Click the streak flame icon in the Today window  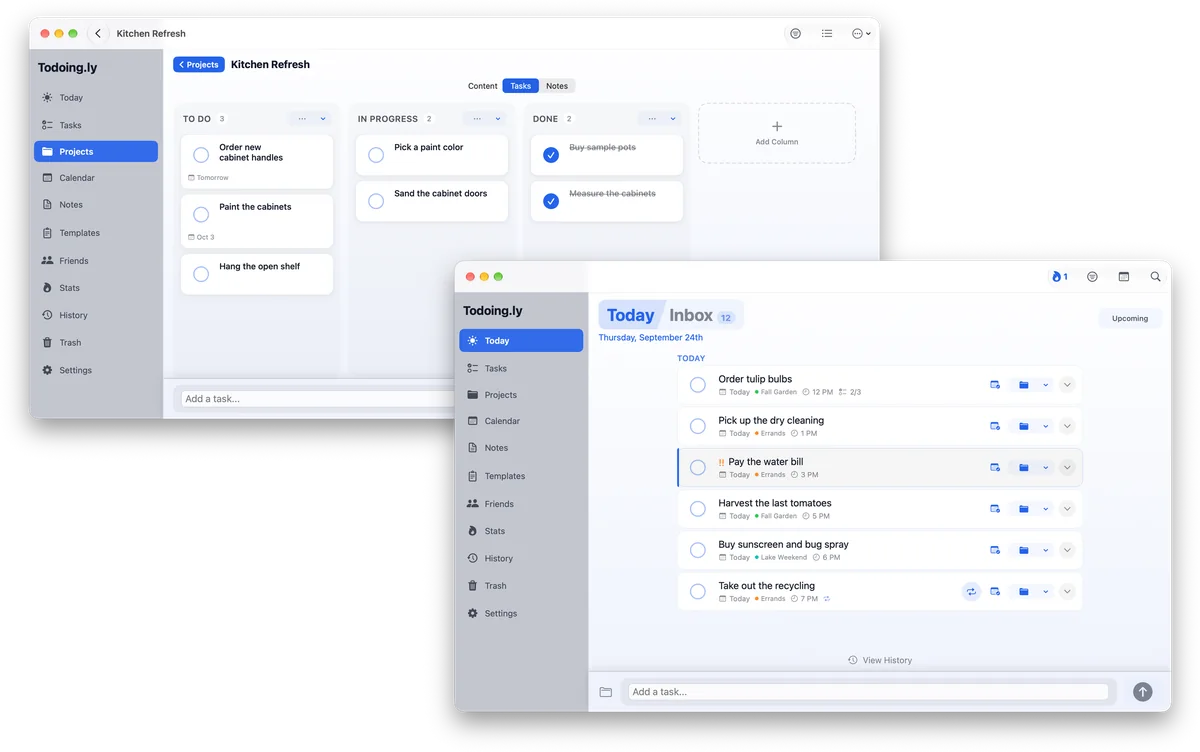point(1059,276)
